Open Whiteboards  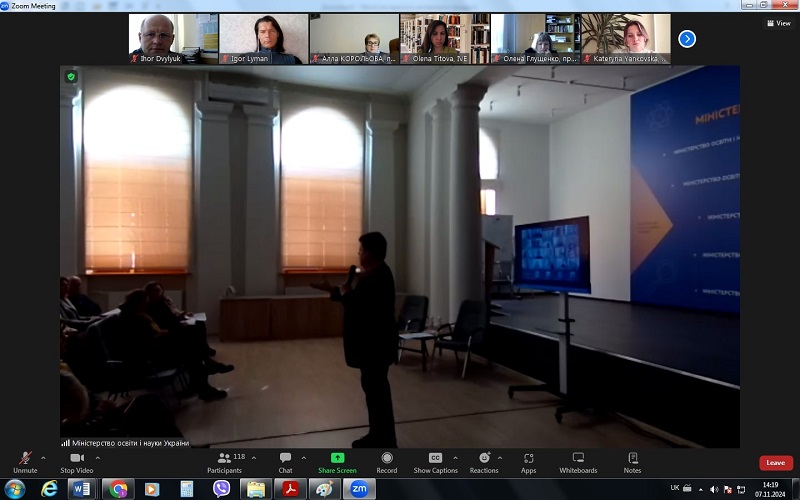(x=578, y=462)
